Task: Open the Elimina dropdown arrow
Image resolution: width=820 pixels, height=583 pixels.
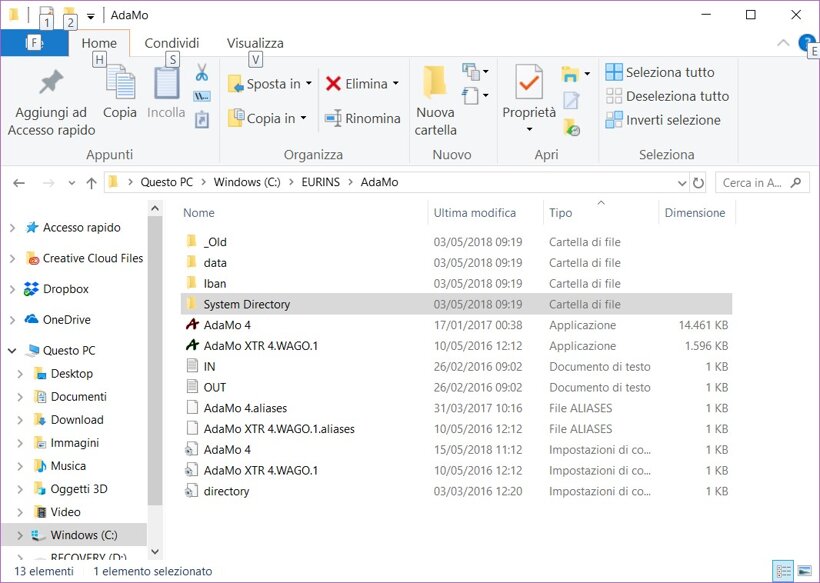Action: 396,84
